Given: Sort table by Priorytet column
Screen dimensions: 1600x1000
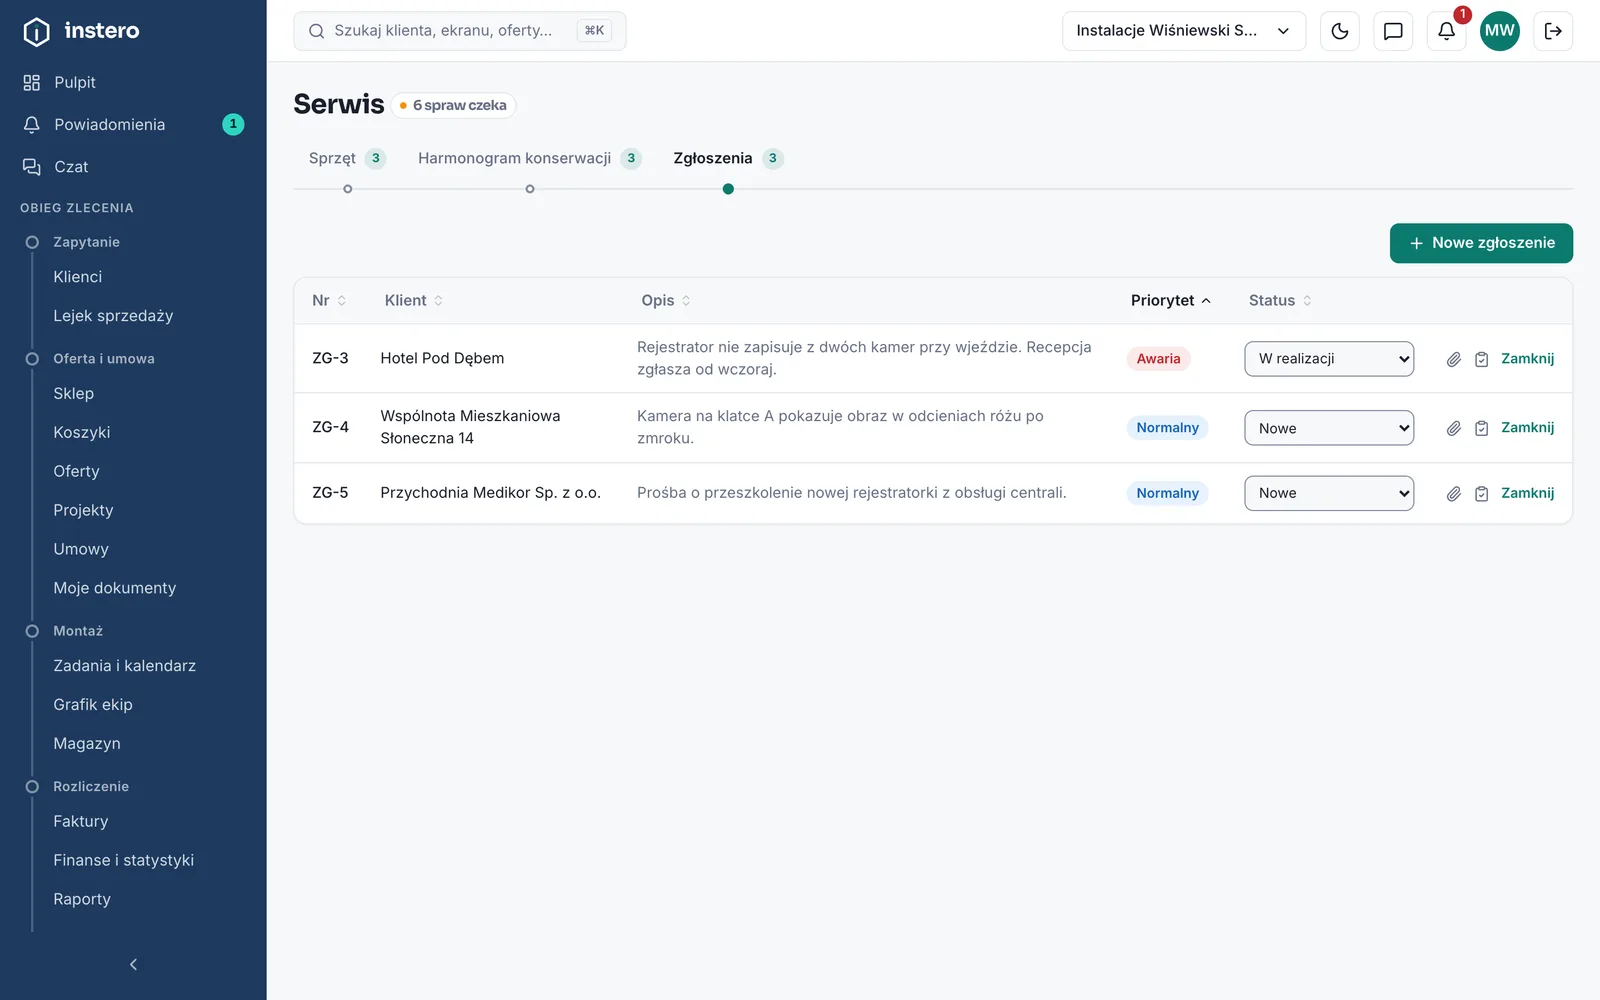Looking at the screenshot, I should click(x=1170, y=300).
